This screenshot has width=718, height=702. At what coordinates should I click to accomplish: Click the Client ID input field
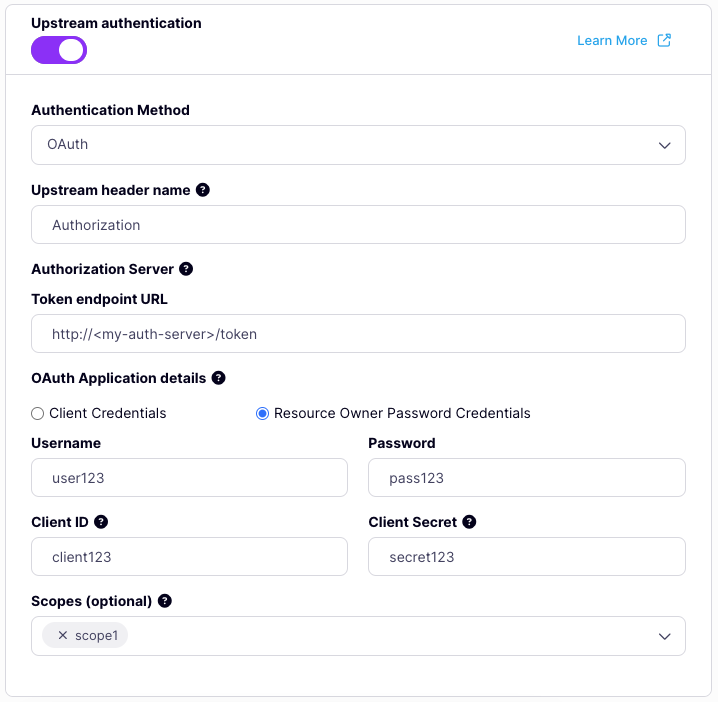point(190,557)
